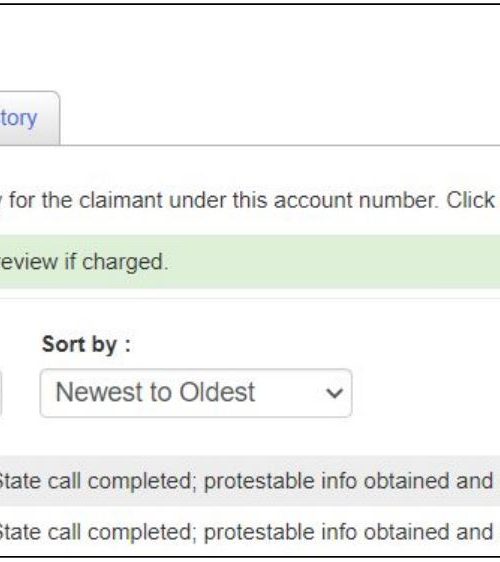This screenshot has height=562, width=500.
Task: Click the word 'Click' ending the instruction line
Action: tap(470, 200)
